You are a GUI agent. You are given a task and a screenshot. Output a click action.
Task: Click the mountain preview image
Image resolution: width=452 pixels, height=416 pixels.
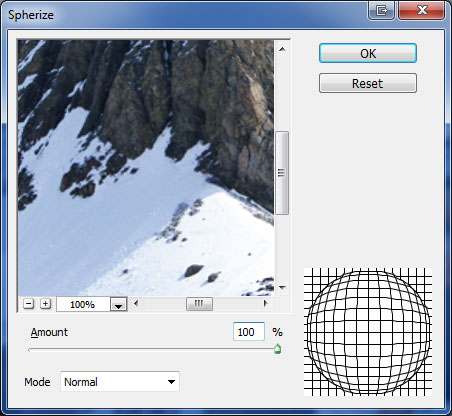[146, 168]
